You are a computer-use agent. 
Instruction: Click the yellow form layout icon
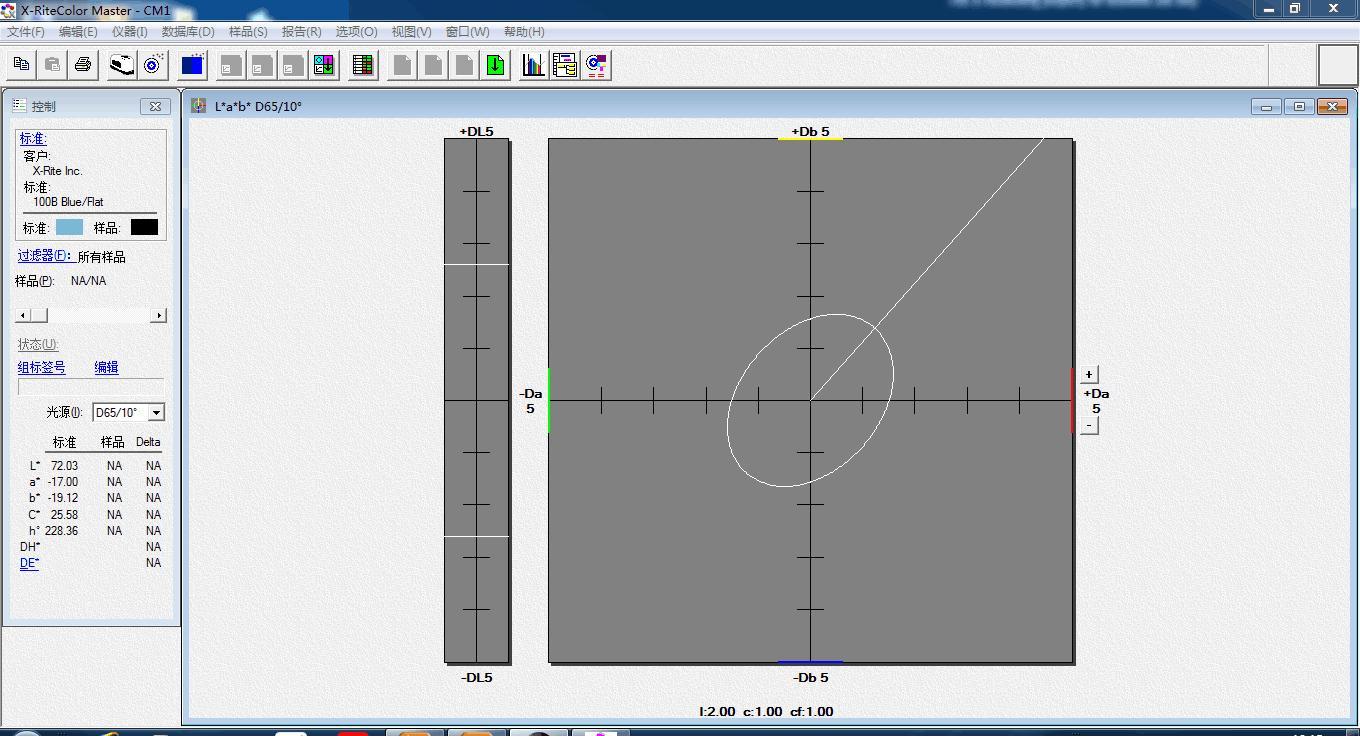click(x=565, y=65)
